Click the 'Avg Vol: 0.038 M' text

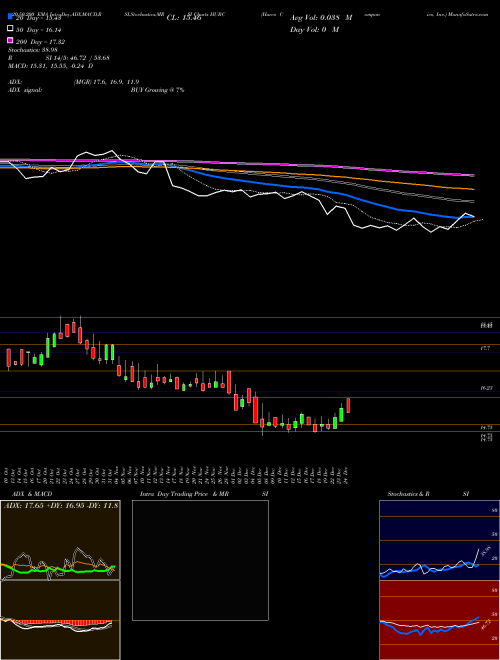[321, 18]
